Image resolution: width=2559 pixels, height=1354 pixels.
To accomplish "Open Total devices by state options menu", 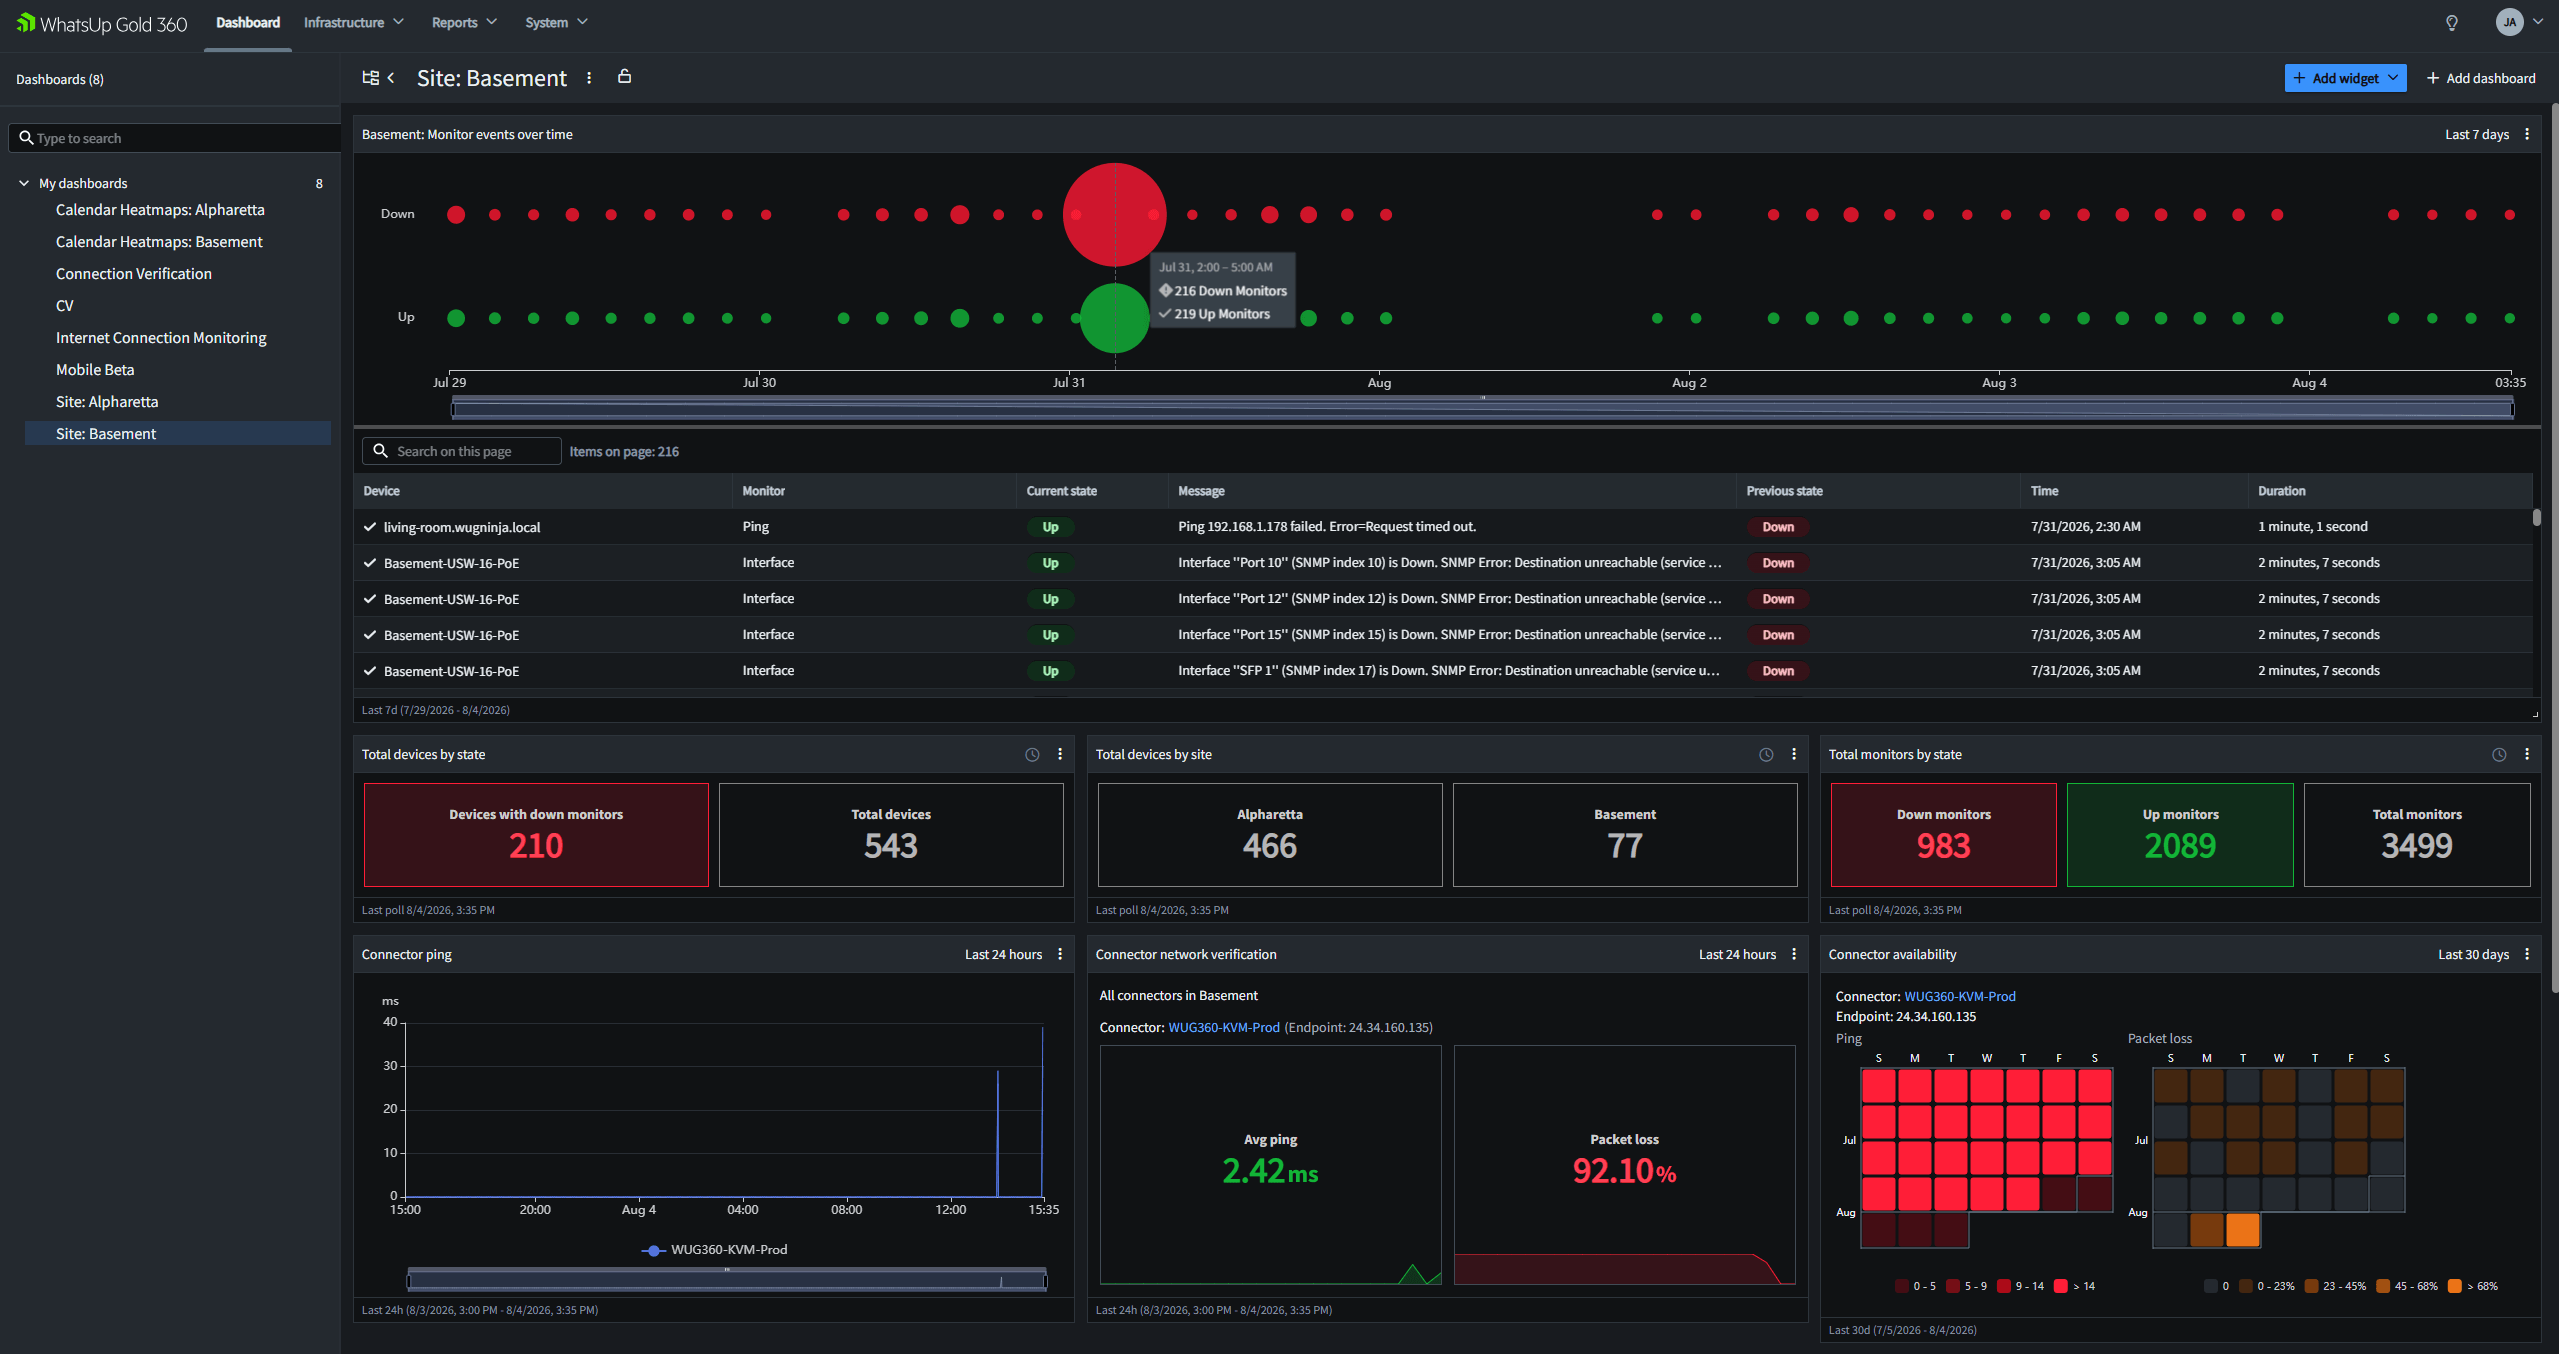I will click(x=1060, y=754).
